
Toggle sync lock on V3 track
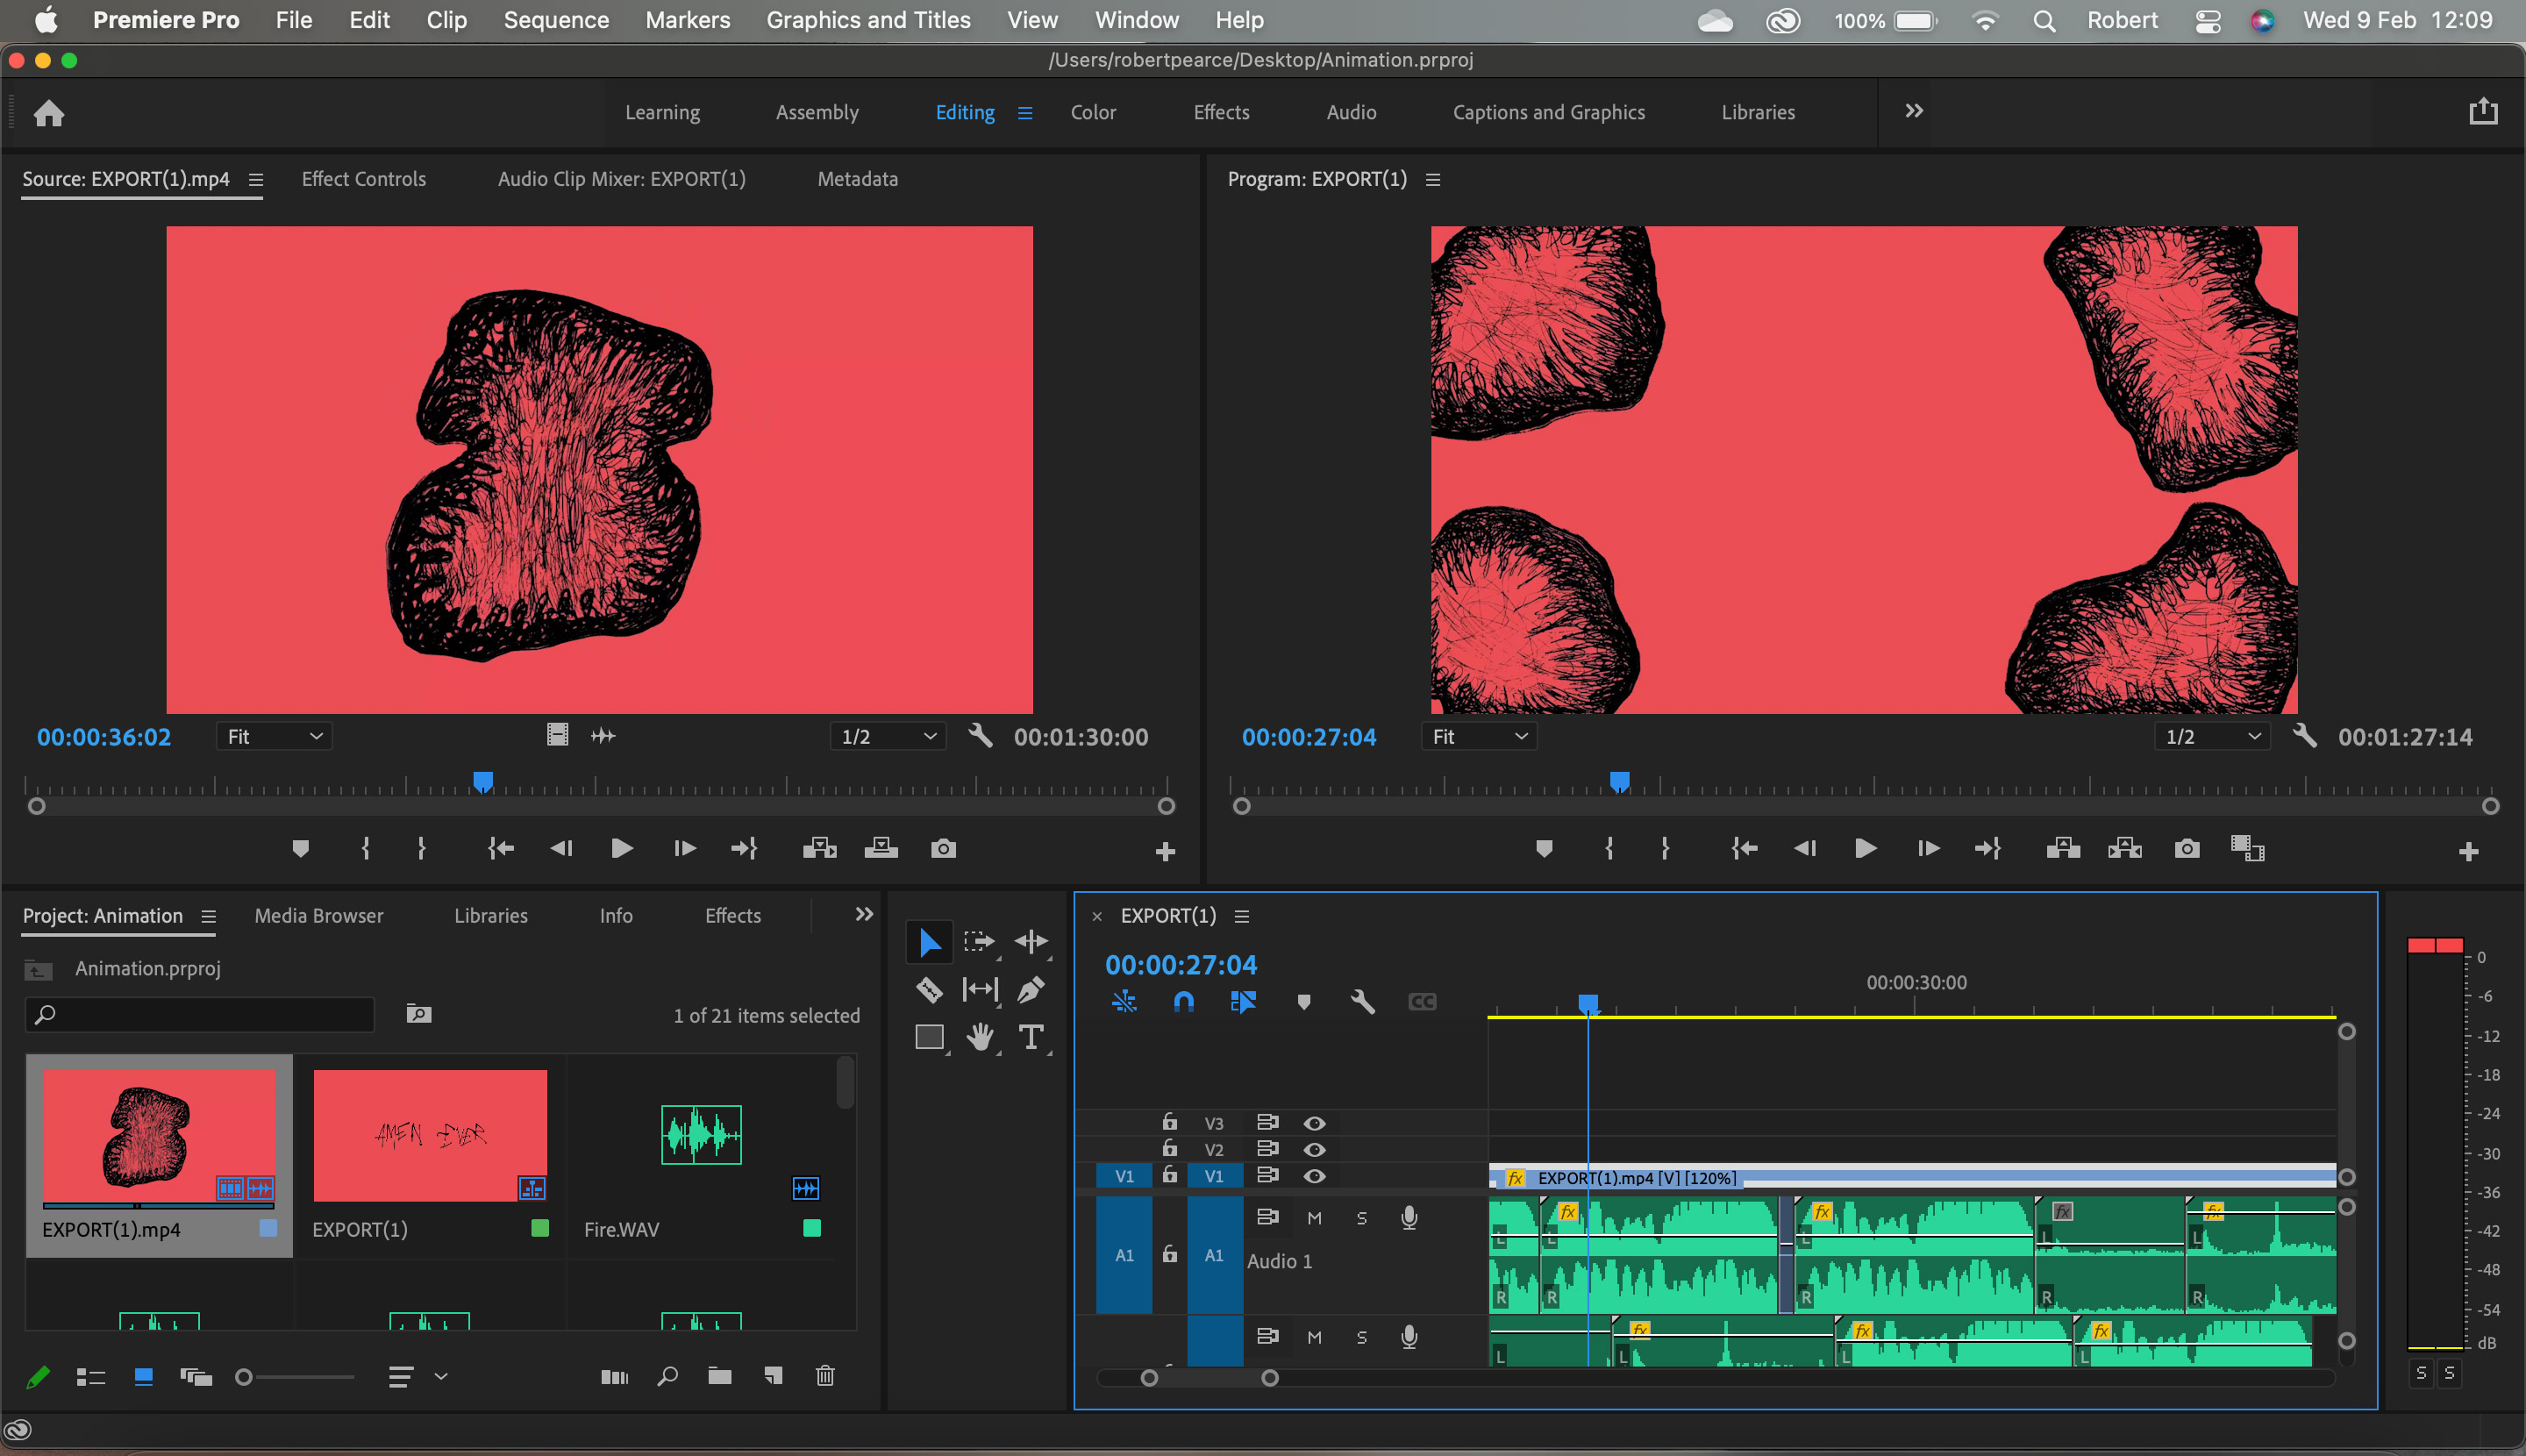click(x=1267, y=1122)
